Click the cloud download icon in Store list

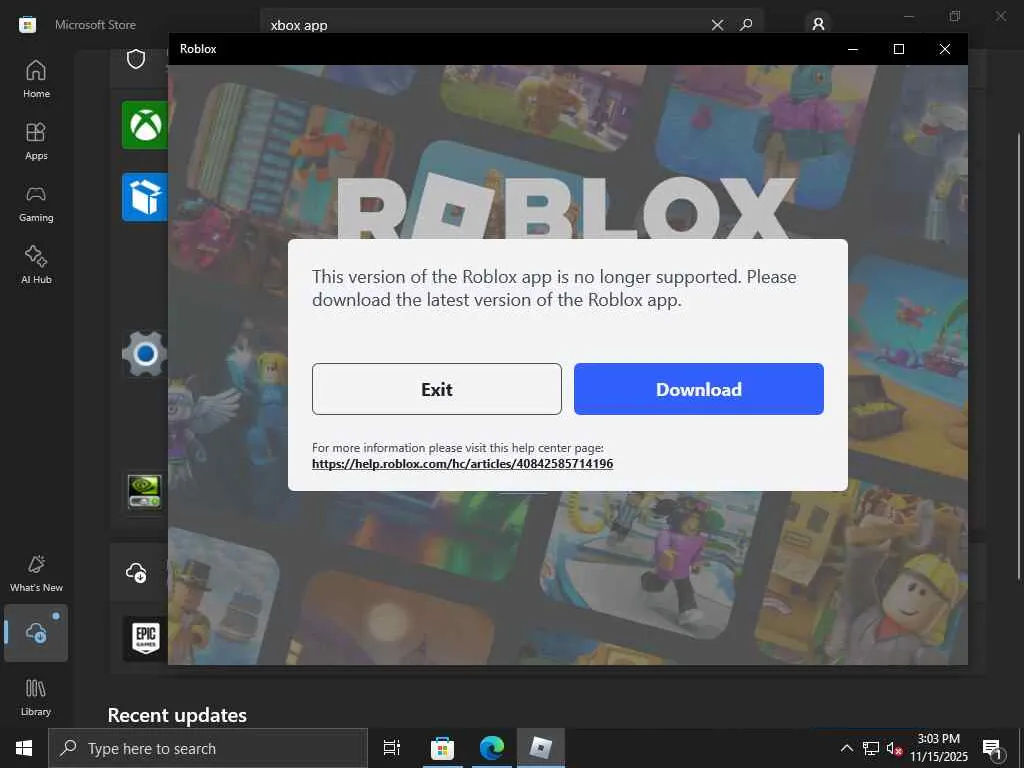coord(136,572)
